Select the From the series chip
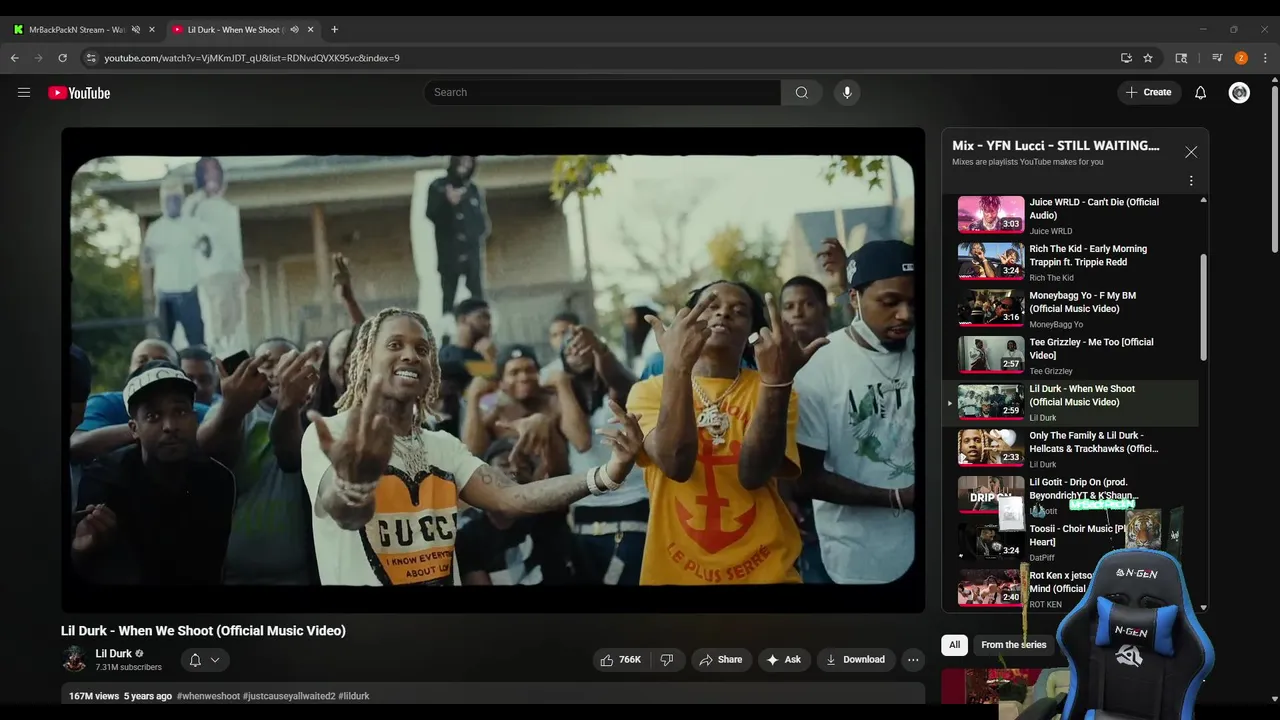The image size is (1280, 720). click(x=1013, y=645)
